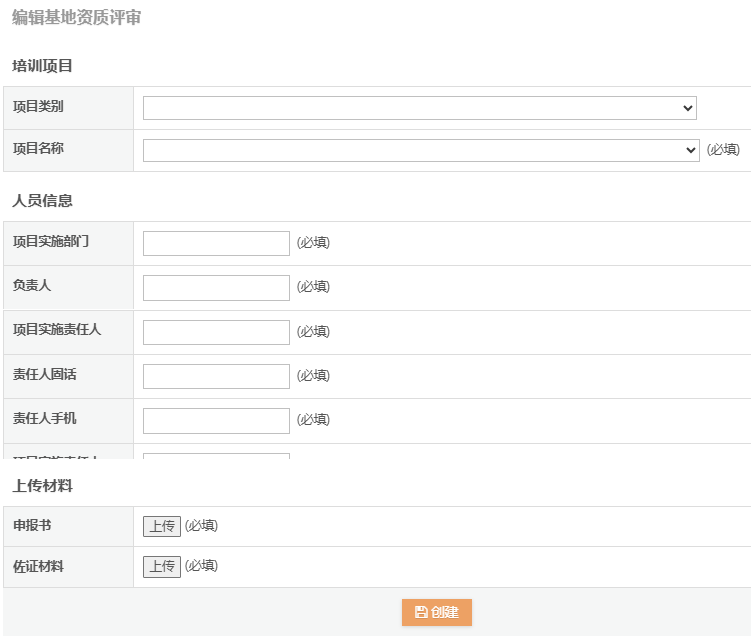751x636 pixels.
Task: Click the 项目名称 row label
Action: pos(38,148)
